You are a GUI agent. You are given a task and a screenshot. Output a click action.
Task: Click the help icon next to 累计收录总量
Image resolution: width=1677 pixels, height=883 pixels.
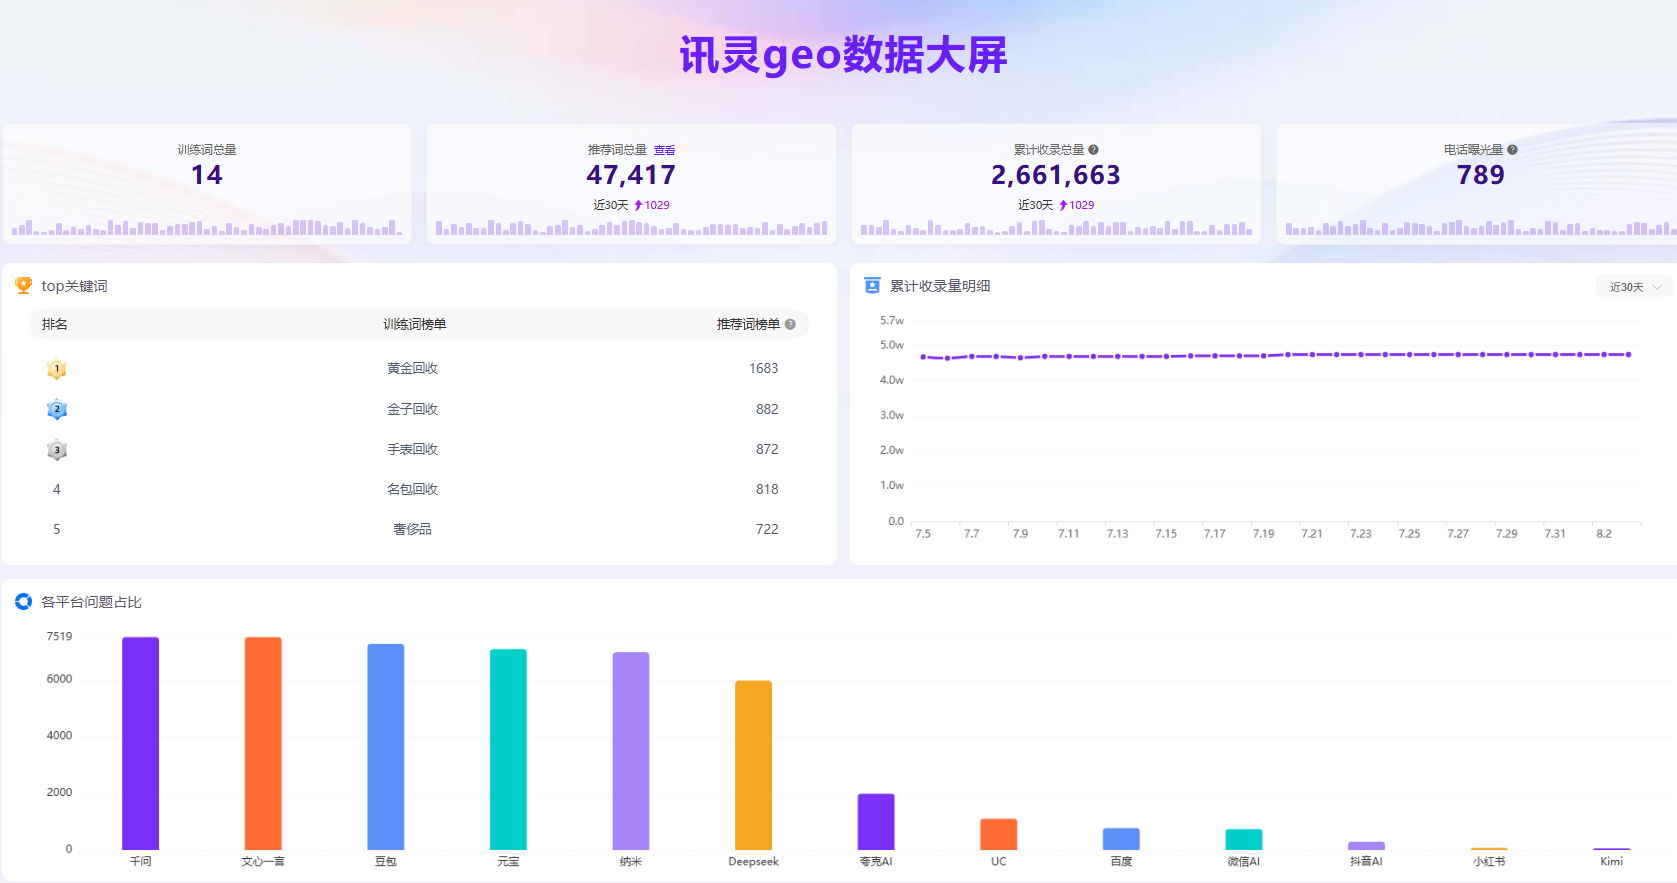1093,150
